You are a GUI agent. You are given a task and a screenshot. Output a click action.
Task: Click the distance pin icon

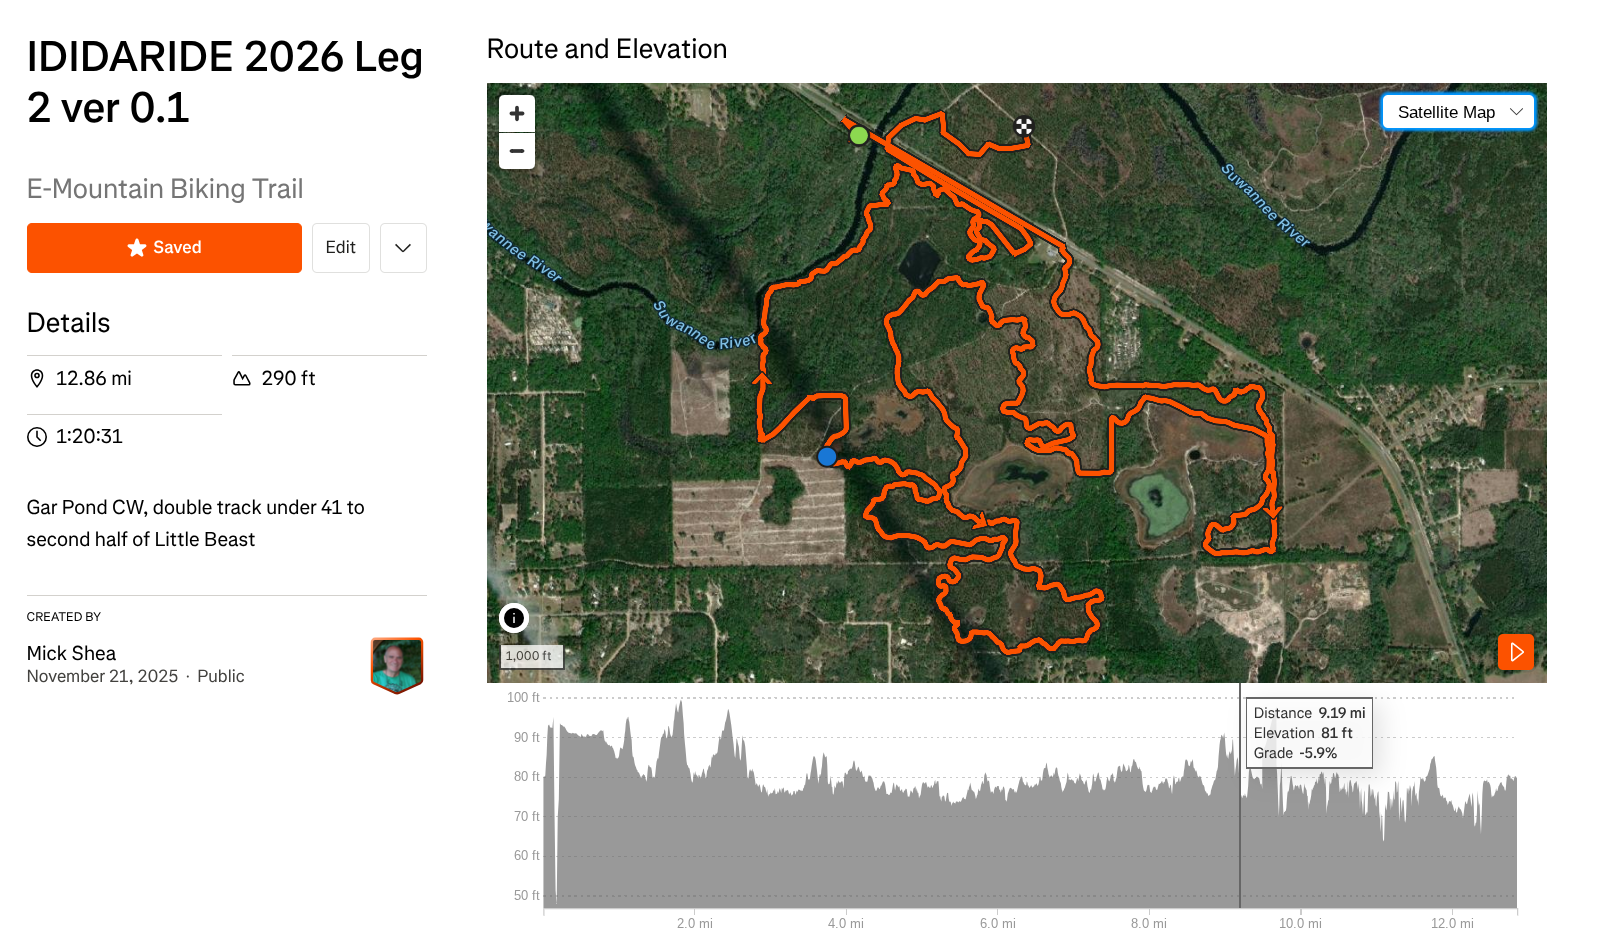[x=37, y=378]
